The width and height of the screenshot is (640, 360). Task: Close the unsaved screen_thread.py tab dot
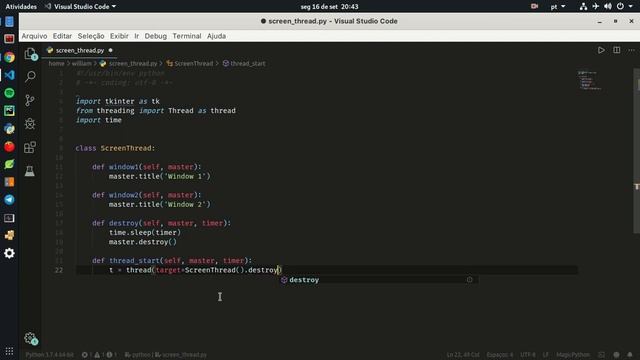click(111, 50)
